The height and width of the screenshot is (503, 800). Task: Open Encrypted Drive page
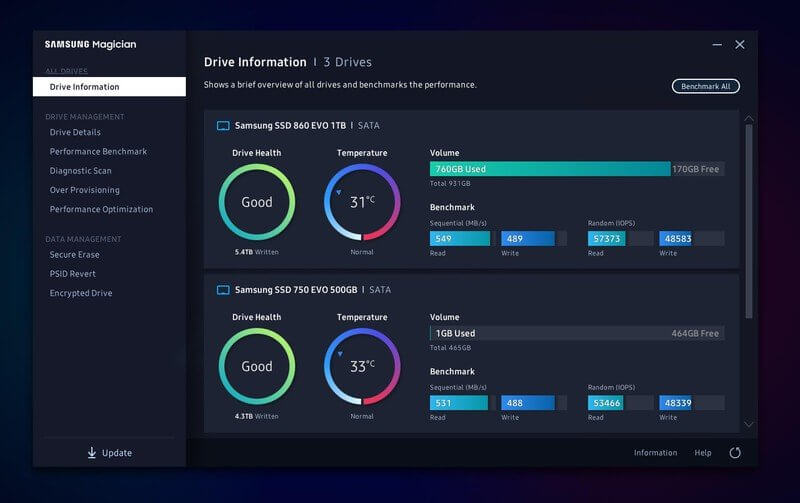tap(81, 293)
